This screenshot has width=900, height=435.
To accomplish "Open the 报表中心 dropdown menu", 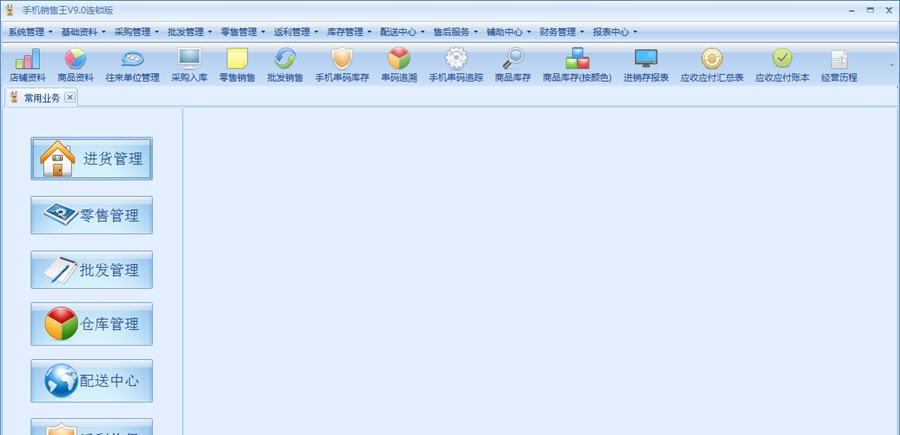I will point(615,32).
